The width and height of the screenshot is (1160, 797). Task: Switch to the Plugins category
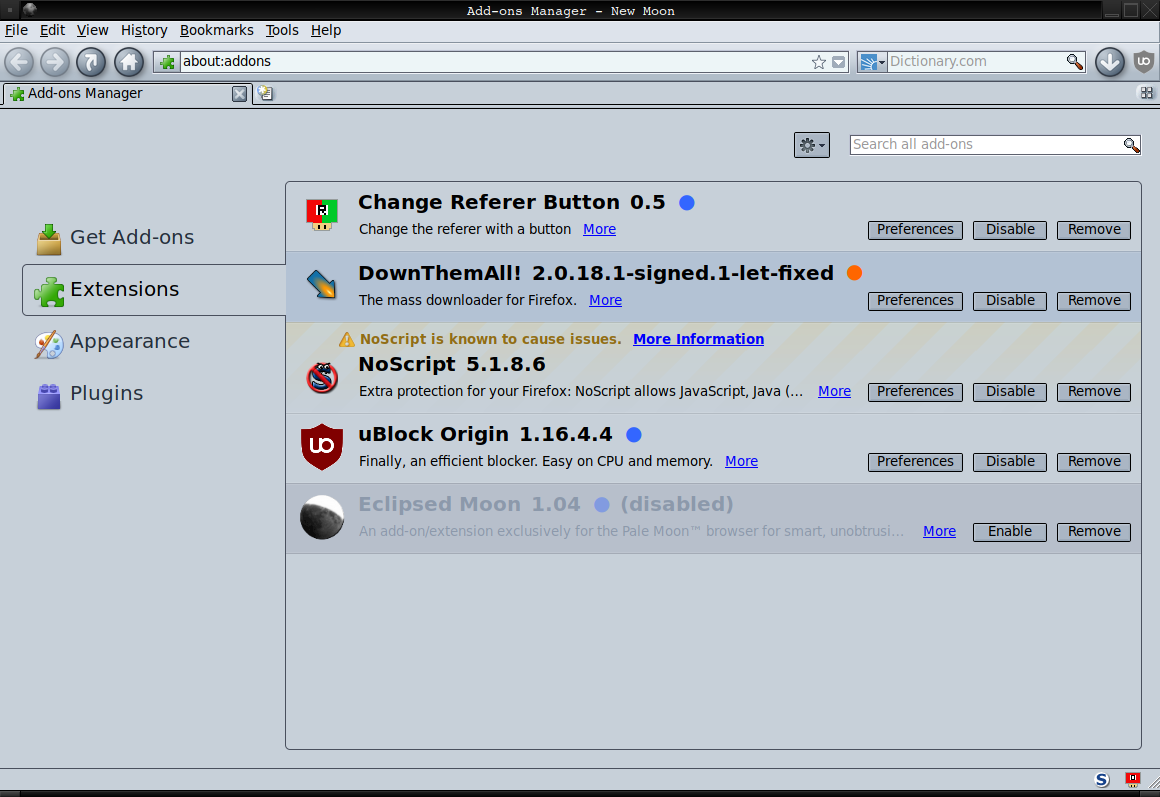[x=106, y=394]
